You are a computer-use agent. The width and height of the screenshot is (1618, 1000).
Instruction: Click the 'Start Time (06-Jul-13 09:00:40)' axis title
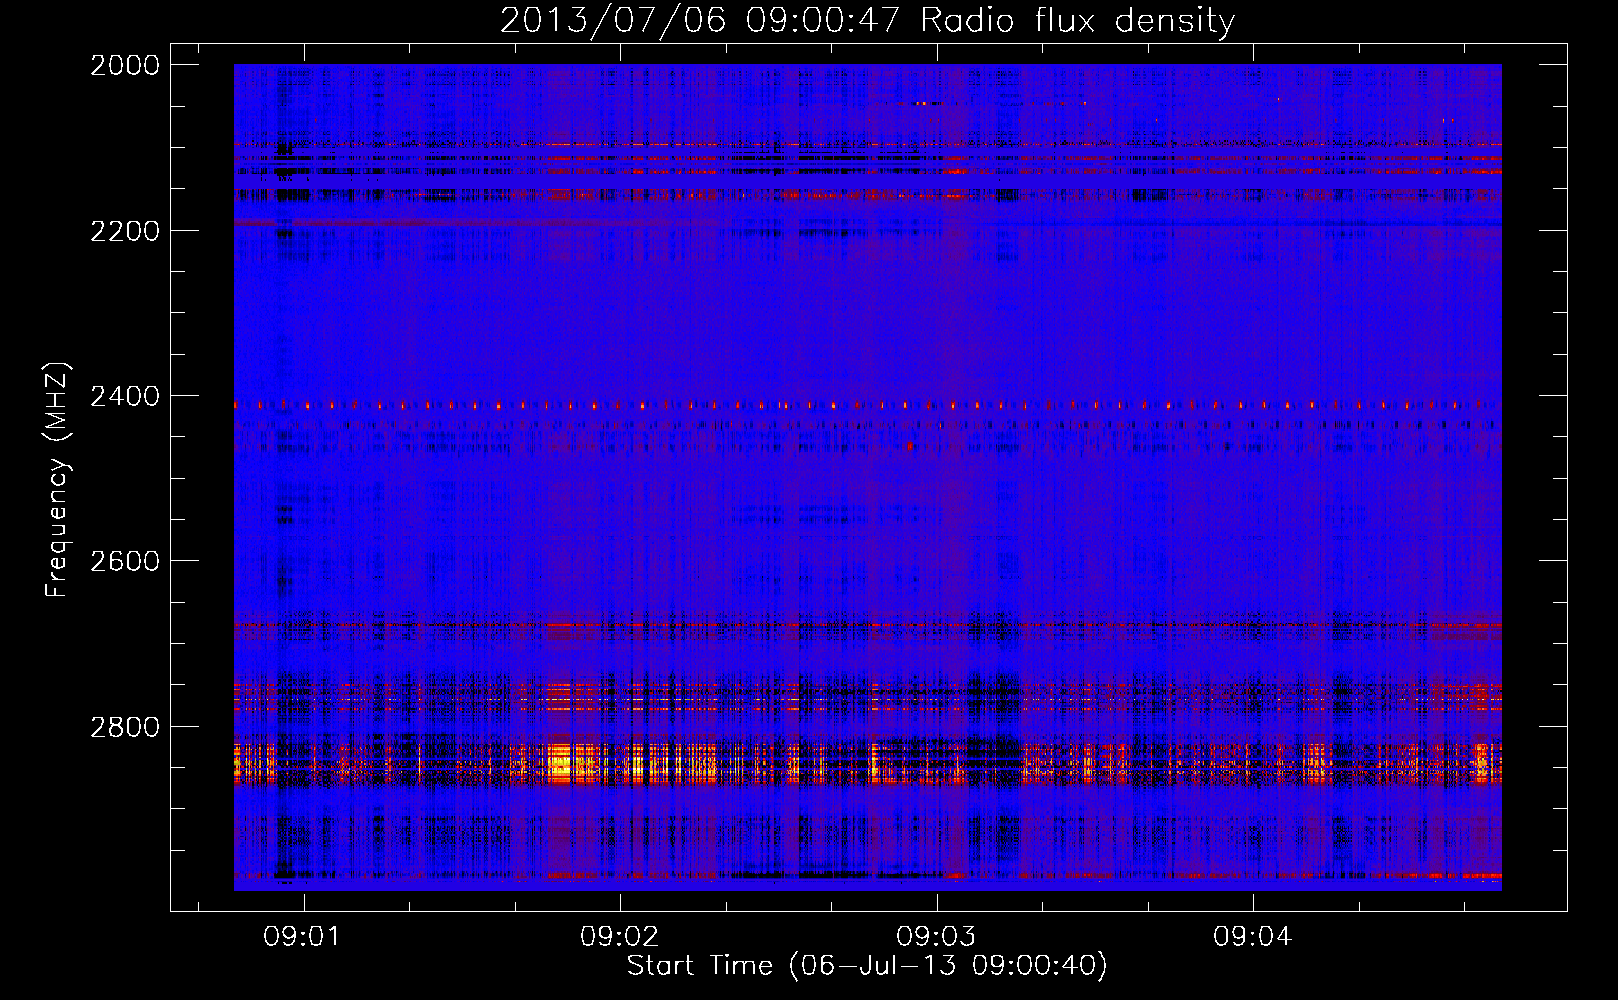[x=867, y=966]
